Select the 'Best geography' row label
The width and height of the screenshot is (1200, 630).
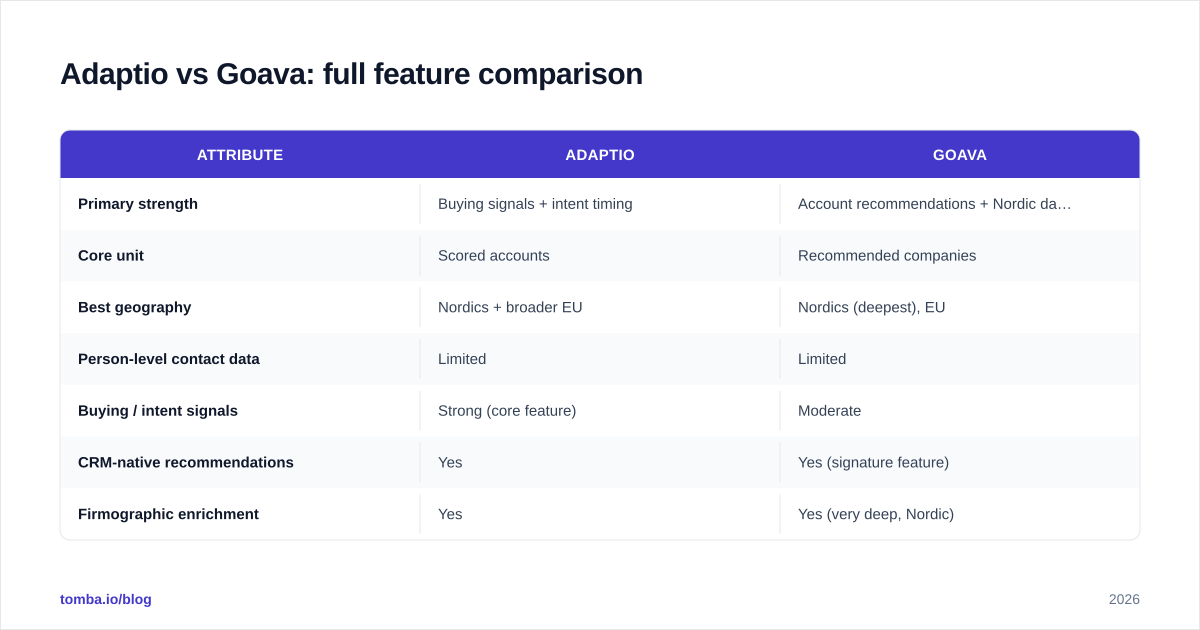pos(134,307)
